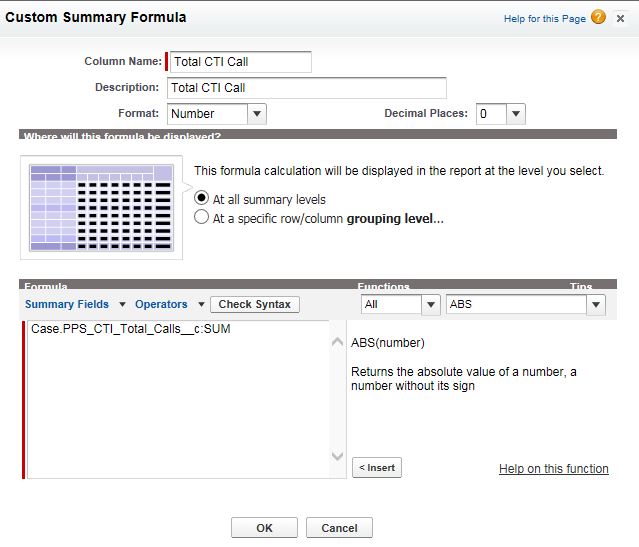Click the report grid preview thumbnail

(101, 208)
